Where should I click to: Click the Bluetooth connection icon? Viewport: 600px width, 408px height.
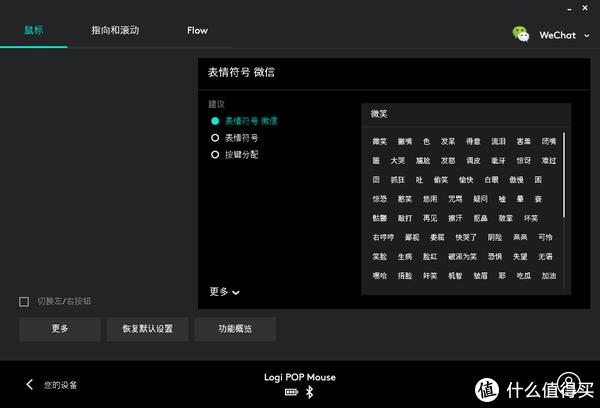[310, 392]
